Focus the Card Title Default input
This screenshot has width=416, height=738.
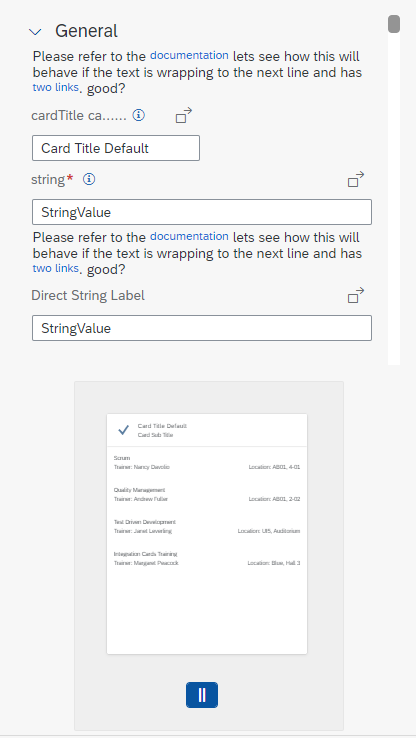click(116, 148)
